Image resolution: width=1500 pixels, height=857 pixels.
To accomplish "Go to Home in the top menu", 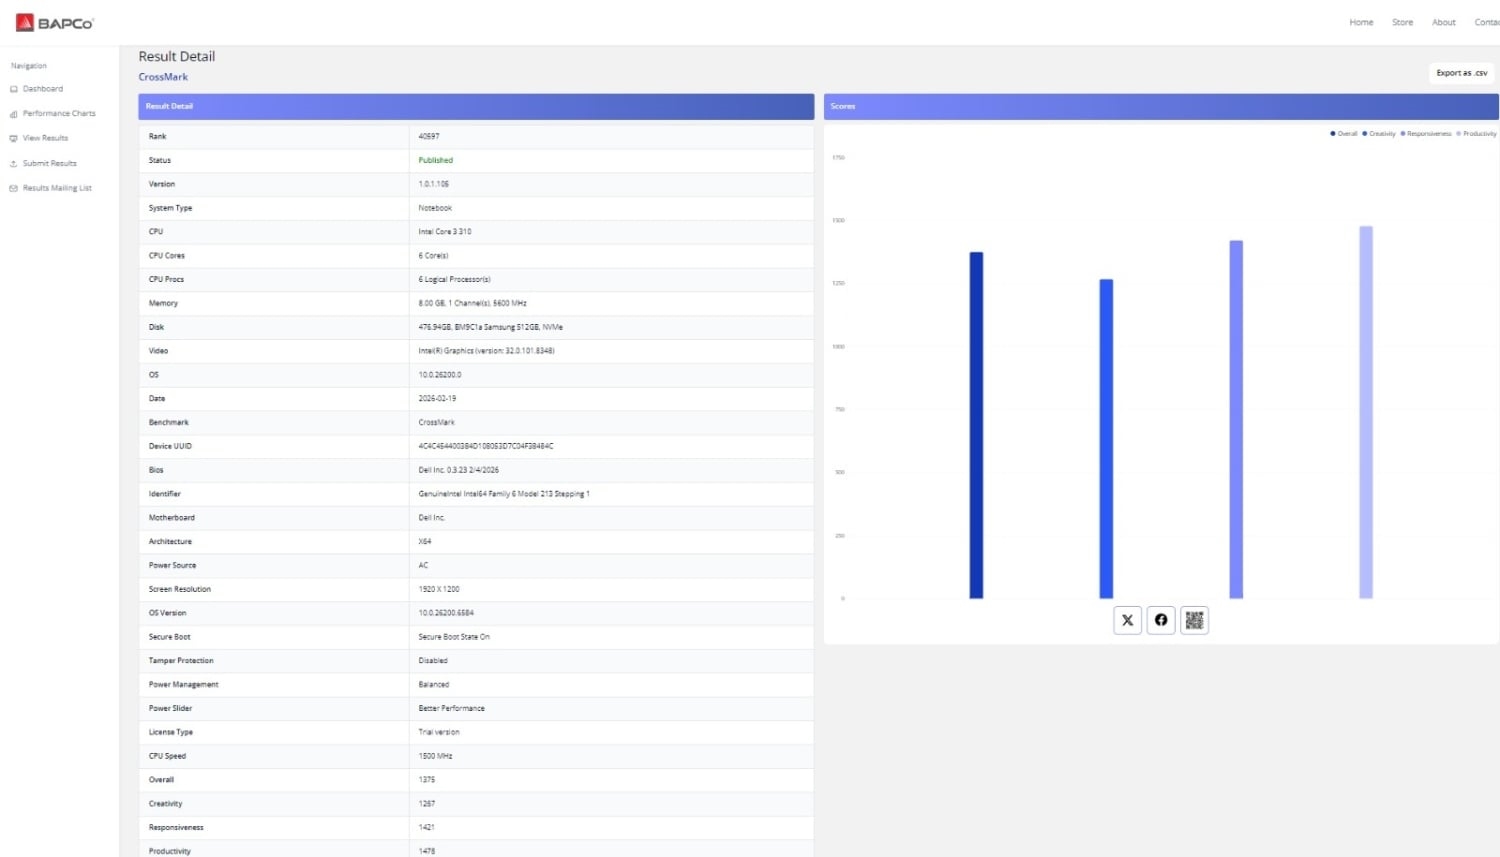I will pyautogui.click(x=1361, y=22).
